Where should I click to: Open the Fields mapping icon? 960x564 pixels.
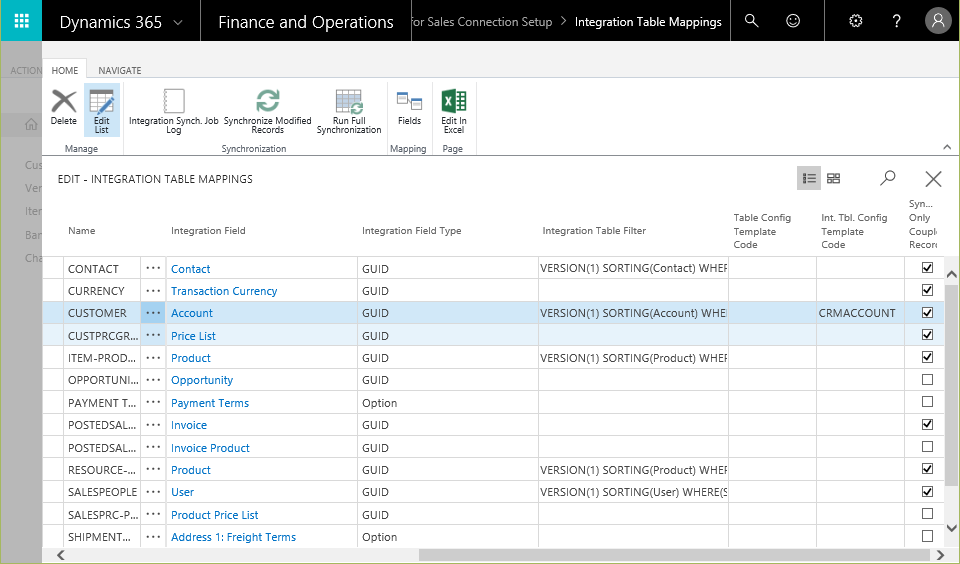pyautogui.click(x=410, y=108)
